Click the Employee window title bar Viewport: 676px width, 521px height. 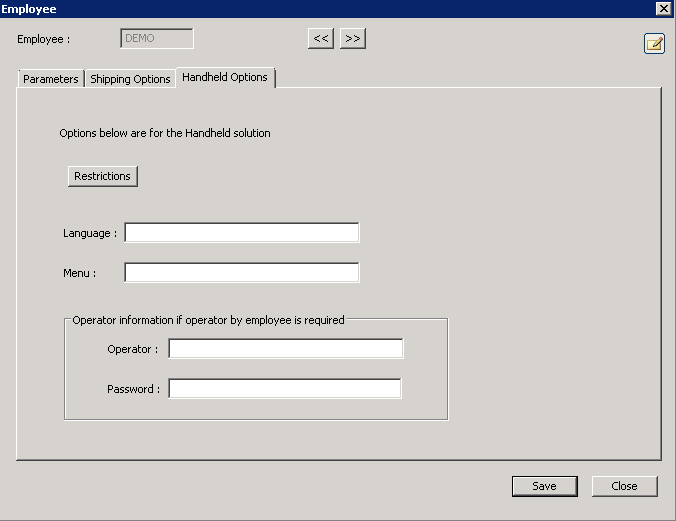[300, 8]
